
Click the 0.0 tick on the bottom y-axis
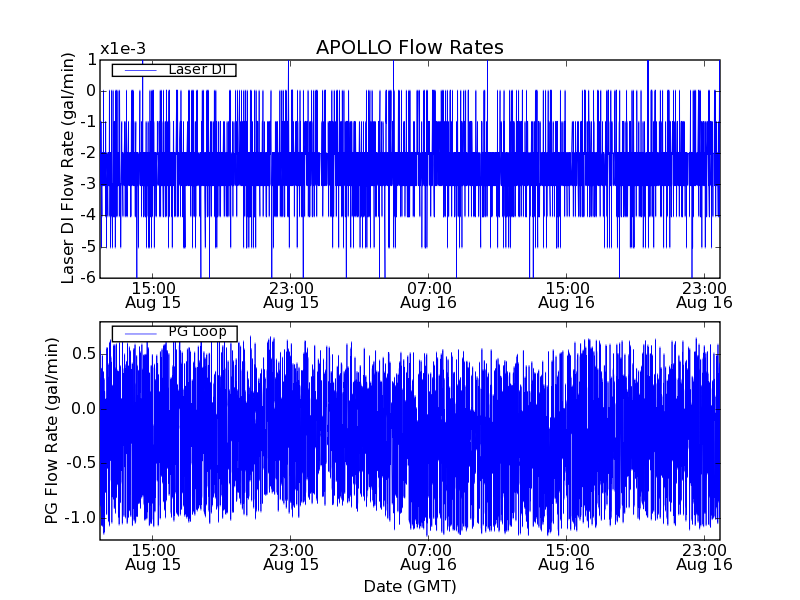click(x=84, y=408)
